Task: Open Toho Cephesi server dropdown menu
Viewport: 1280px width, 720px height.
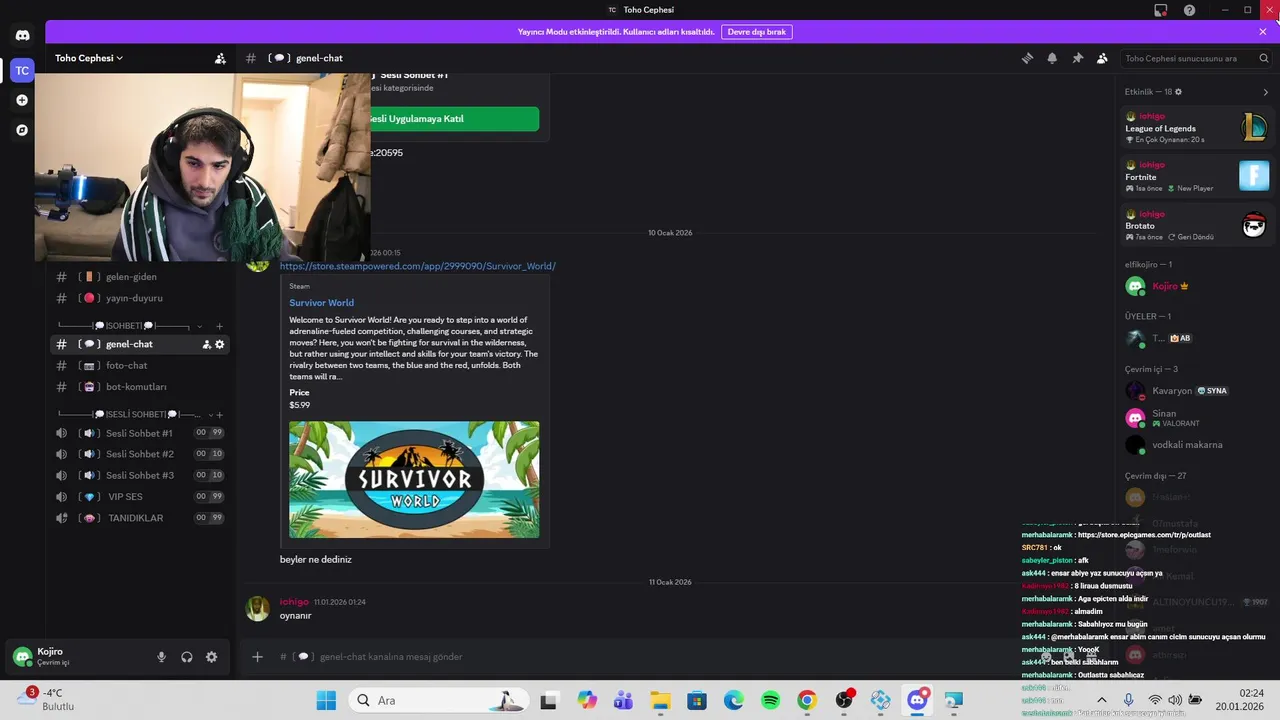Action: 89,58
